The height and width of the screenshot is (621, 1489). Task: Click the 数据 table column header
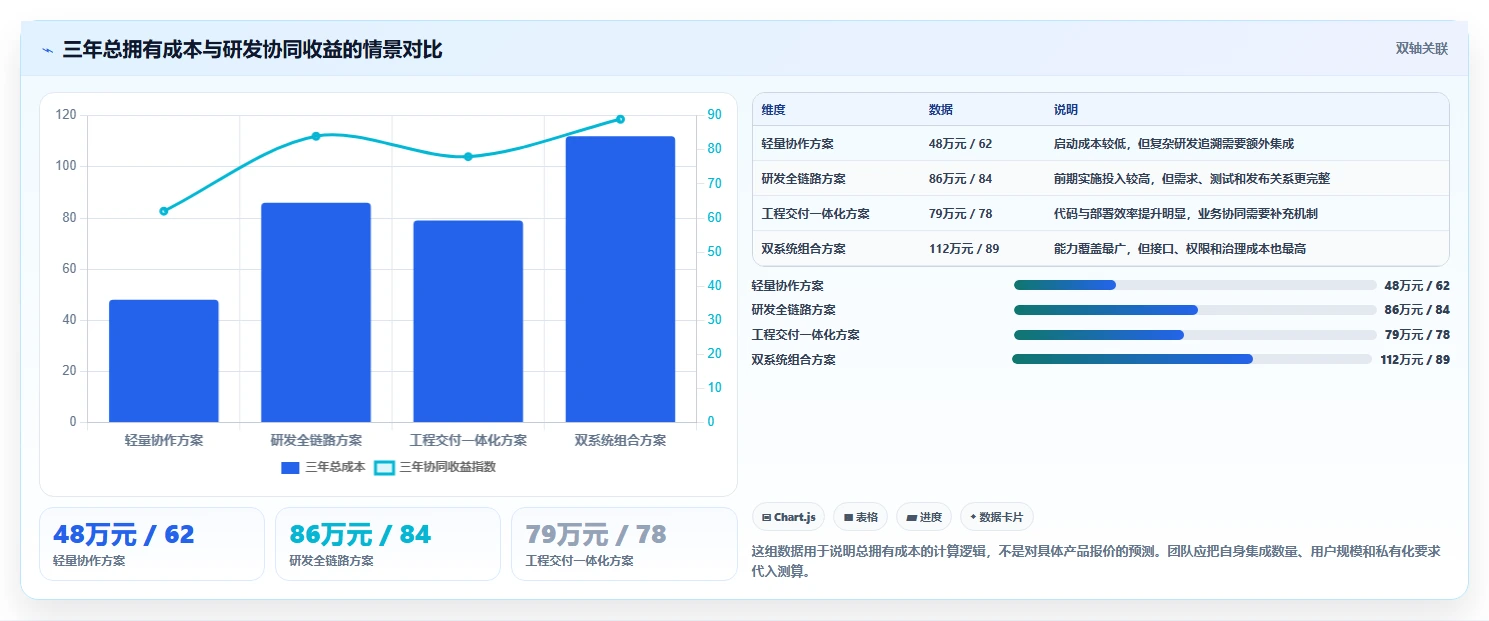click(x=941, y=110)
